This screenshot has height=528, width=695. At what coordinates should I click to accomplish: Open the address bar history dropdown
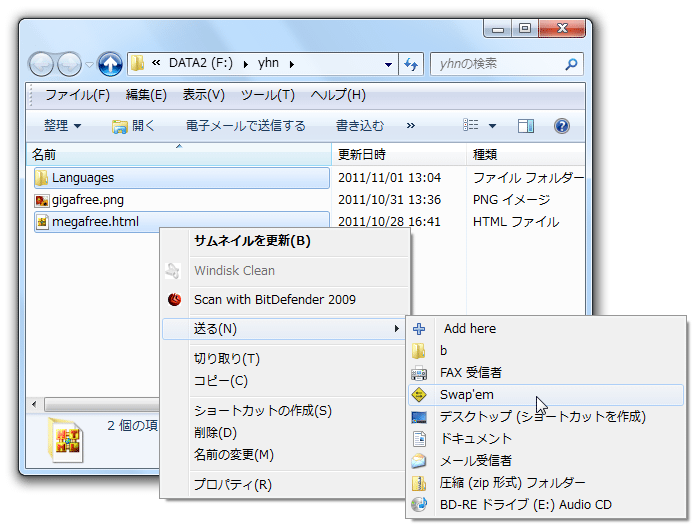pyautogui.click(x=388, y=65)
